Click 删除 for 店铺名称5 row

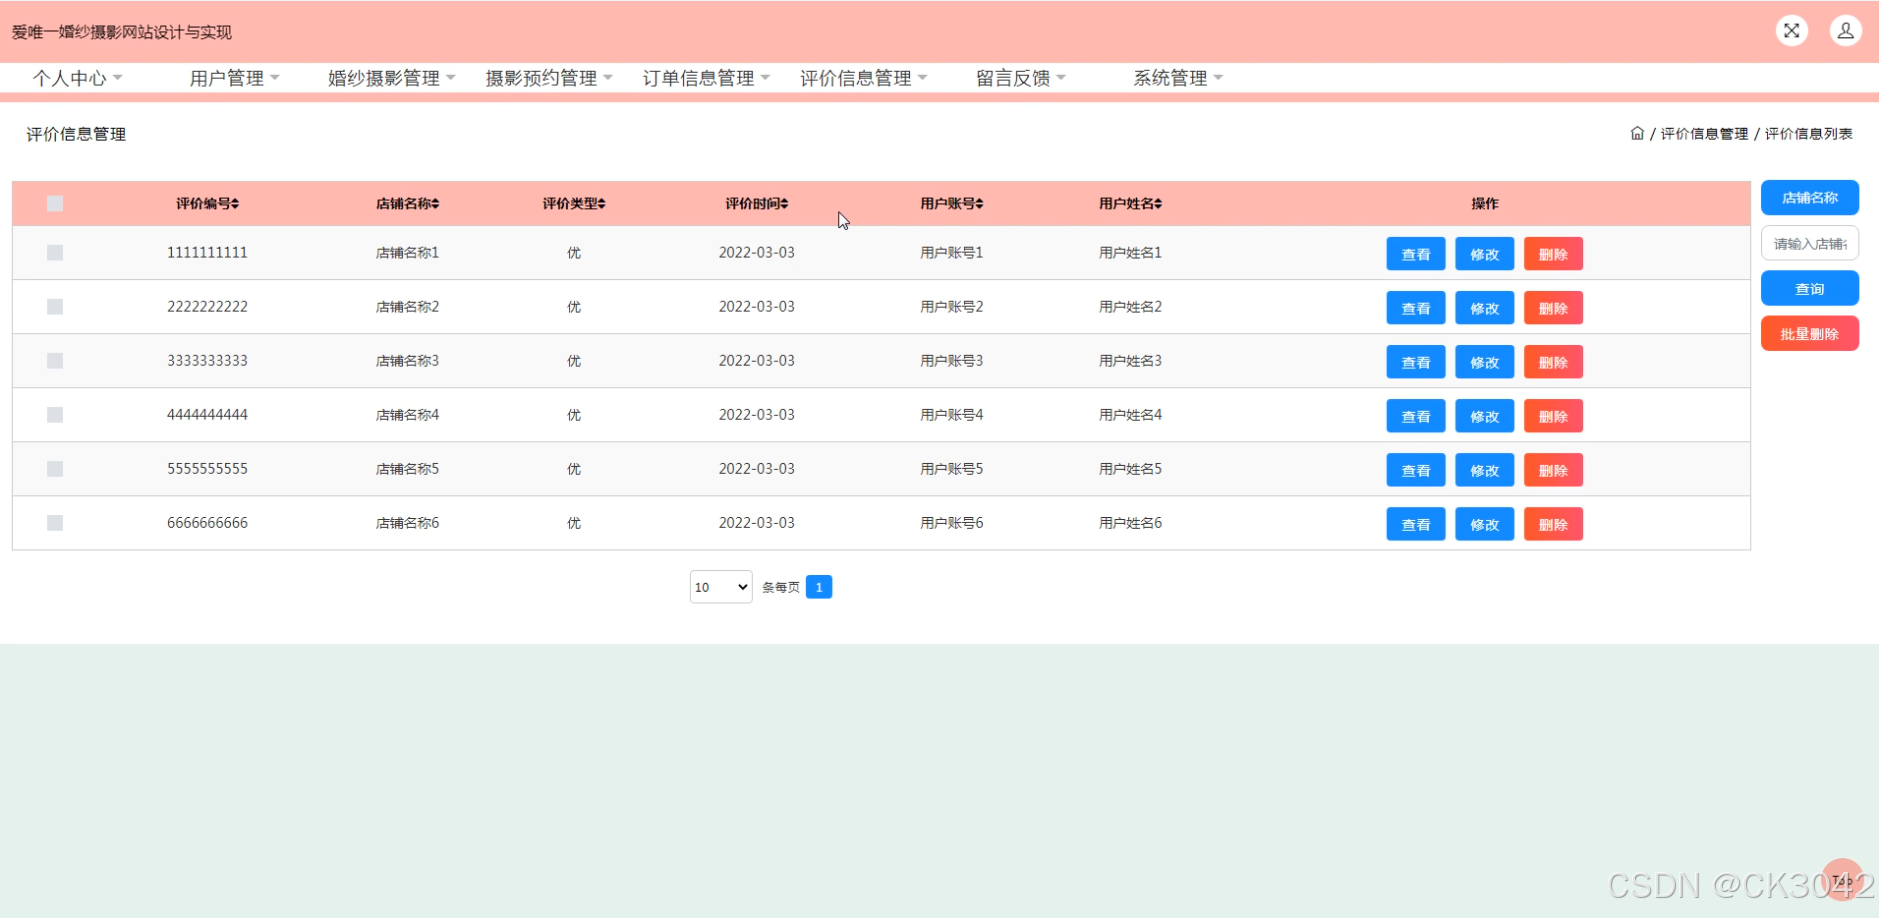click(1553, 470)
